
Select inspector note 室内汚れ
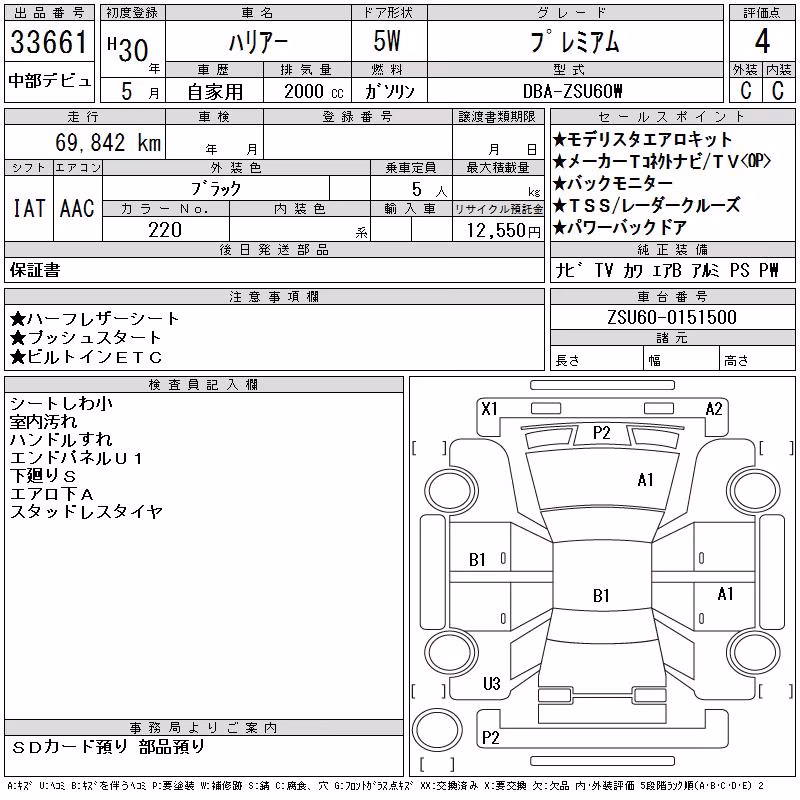point(43,422)
